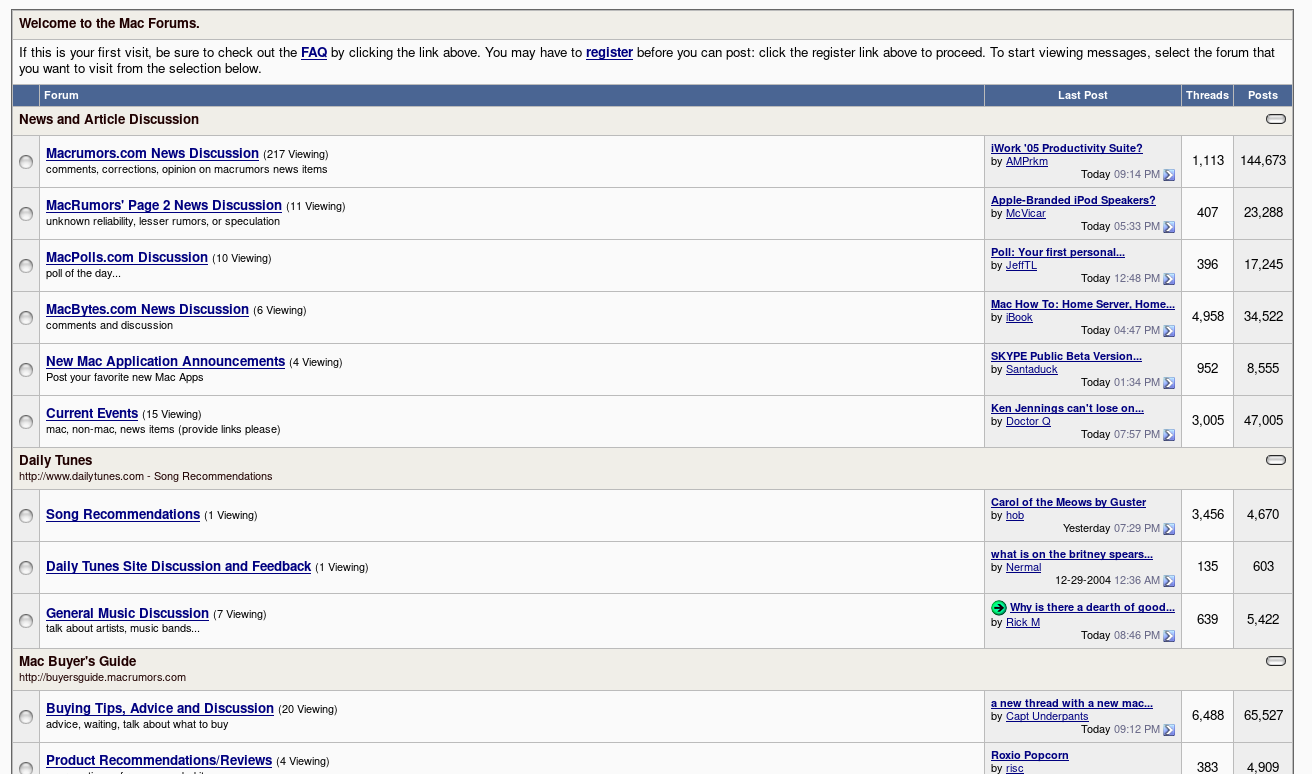
Task: Click status icon for General Music Discussion
Action: pyautogui.click(x=26, y=621)
